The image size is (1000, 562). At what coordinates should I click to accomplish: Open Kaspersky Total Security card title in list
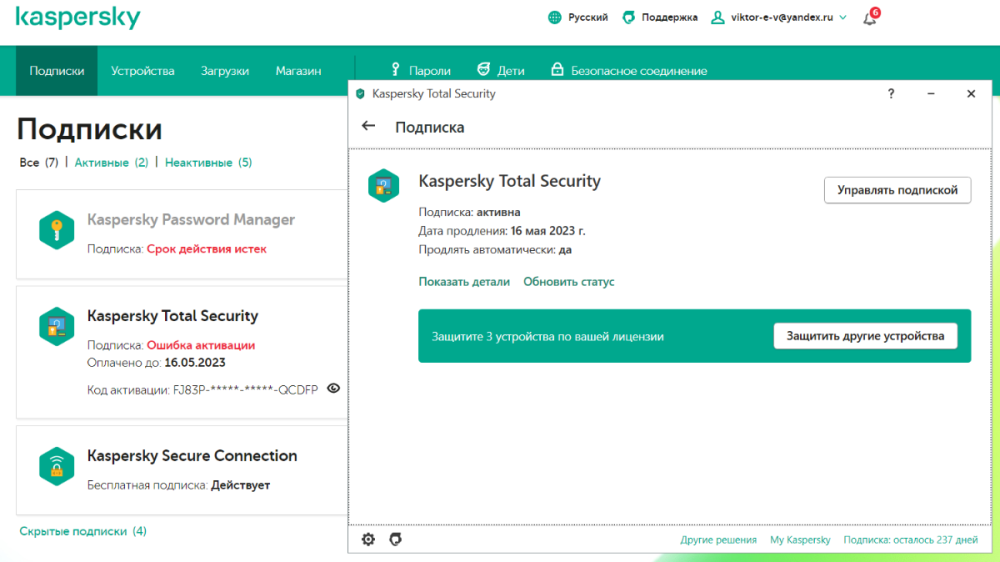[172, 316]
